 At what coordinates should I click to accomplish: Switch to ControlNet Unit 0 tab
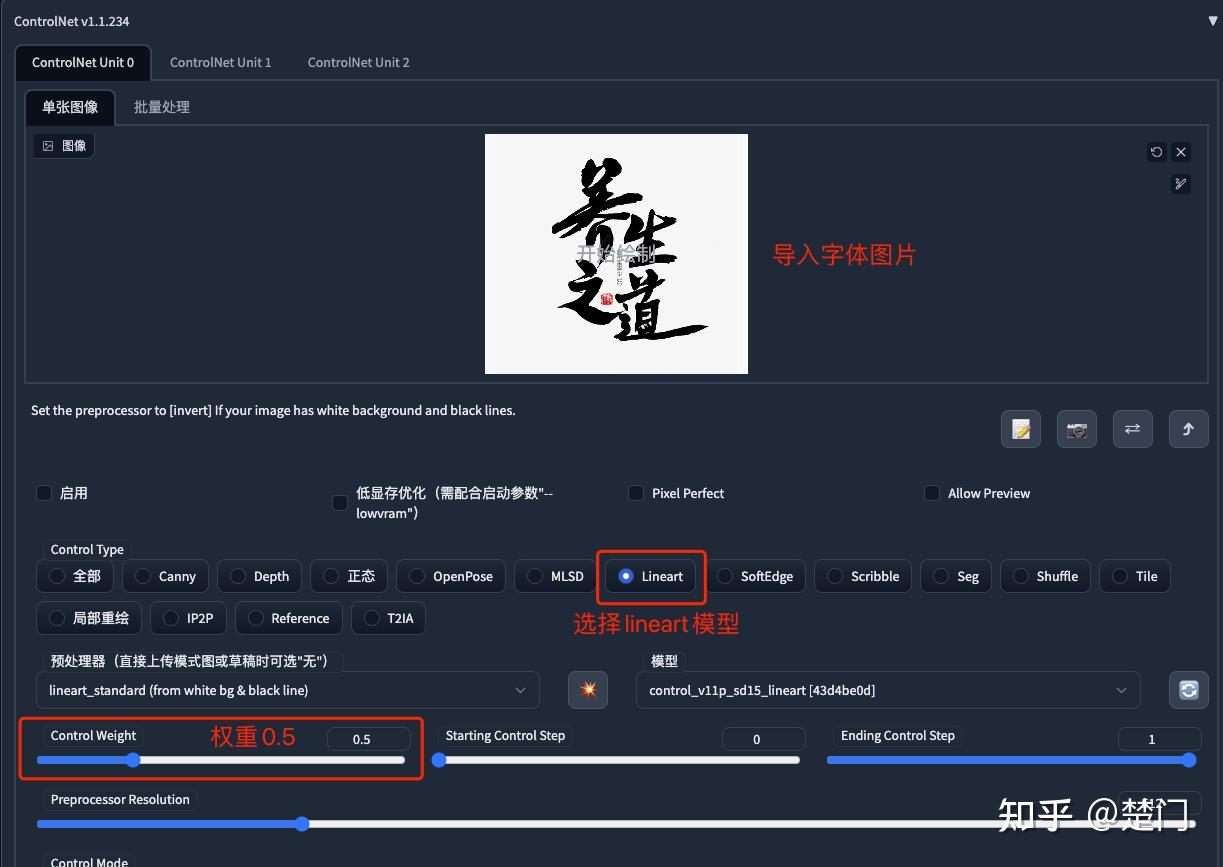83,62
